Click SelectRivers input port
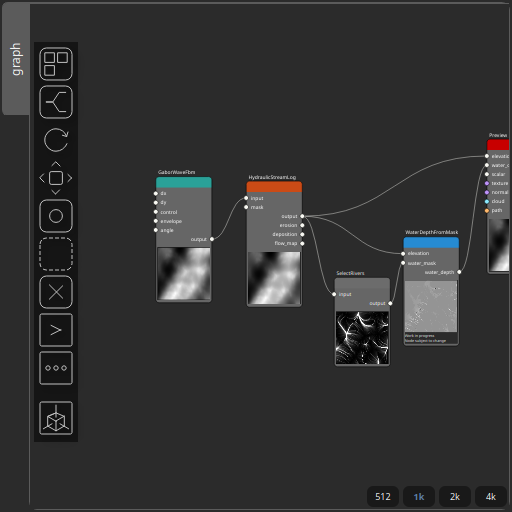Screen dimensions: 512x512 (x=334, y=294)
